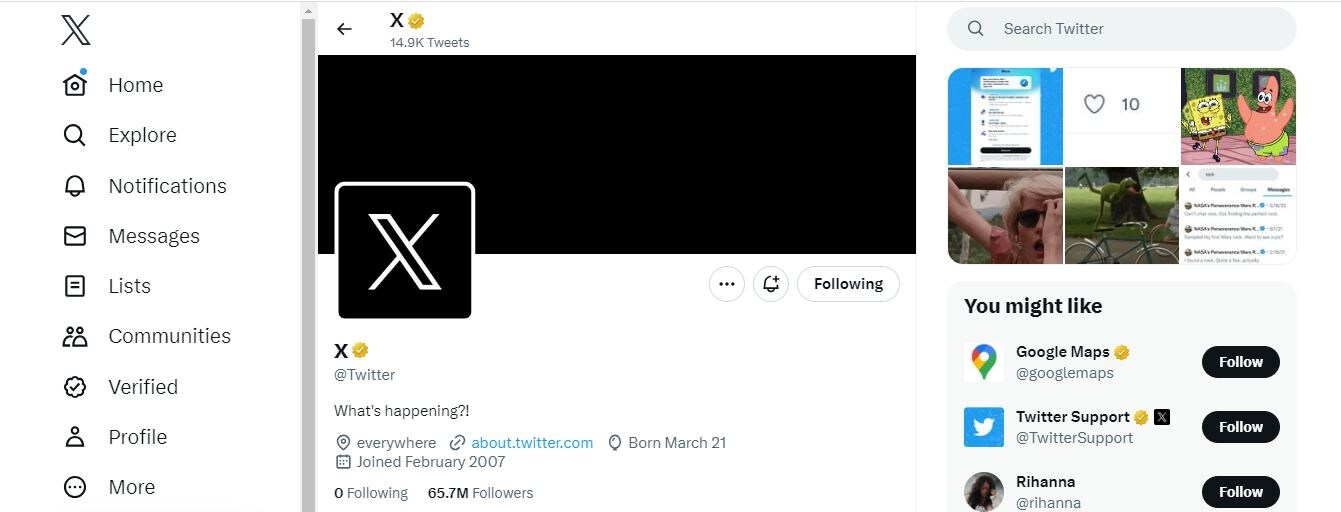
Task: Open the about.twitter.com link
Action: (x=532, y=442)
